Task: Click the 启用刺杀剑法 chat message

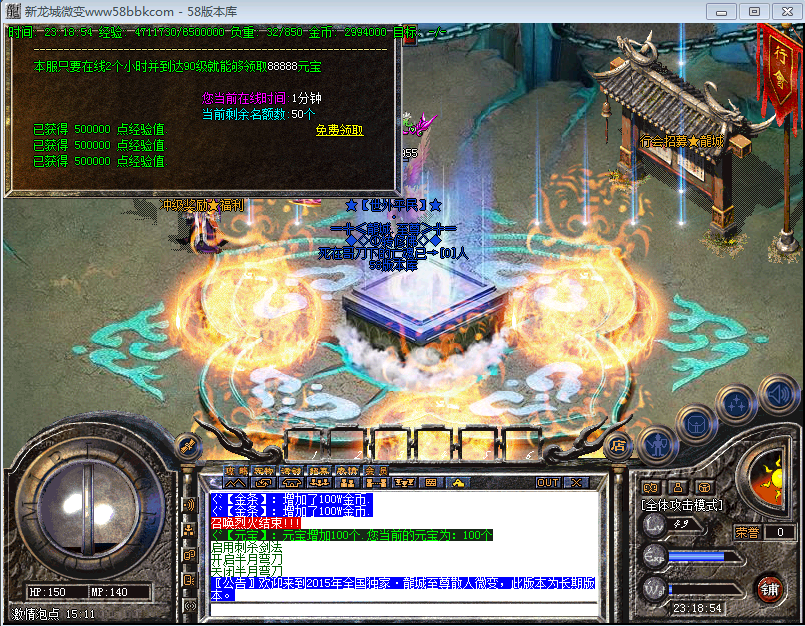Action: [246, 547]
